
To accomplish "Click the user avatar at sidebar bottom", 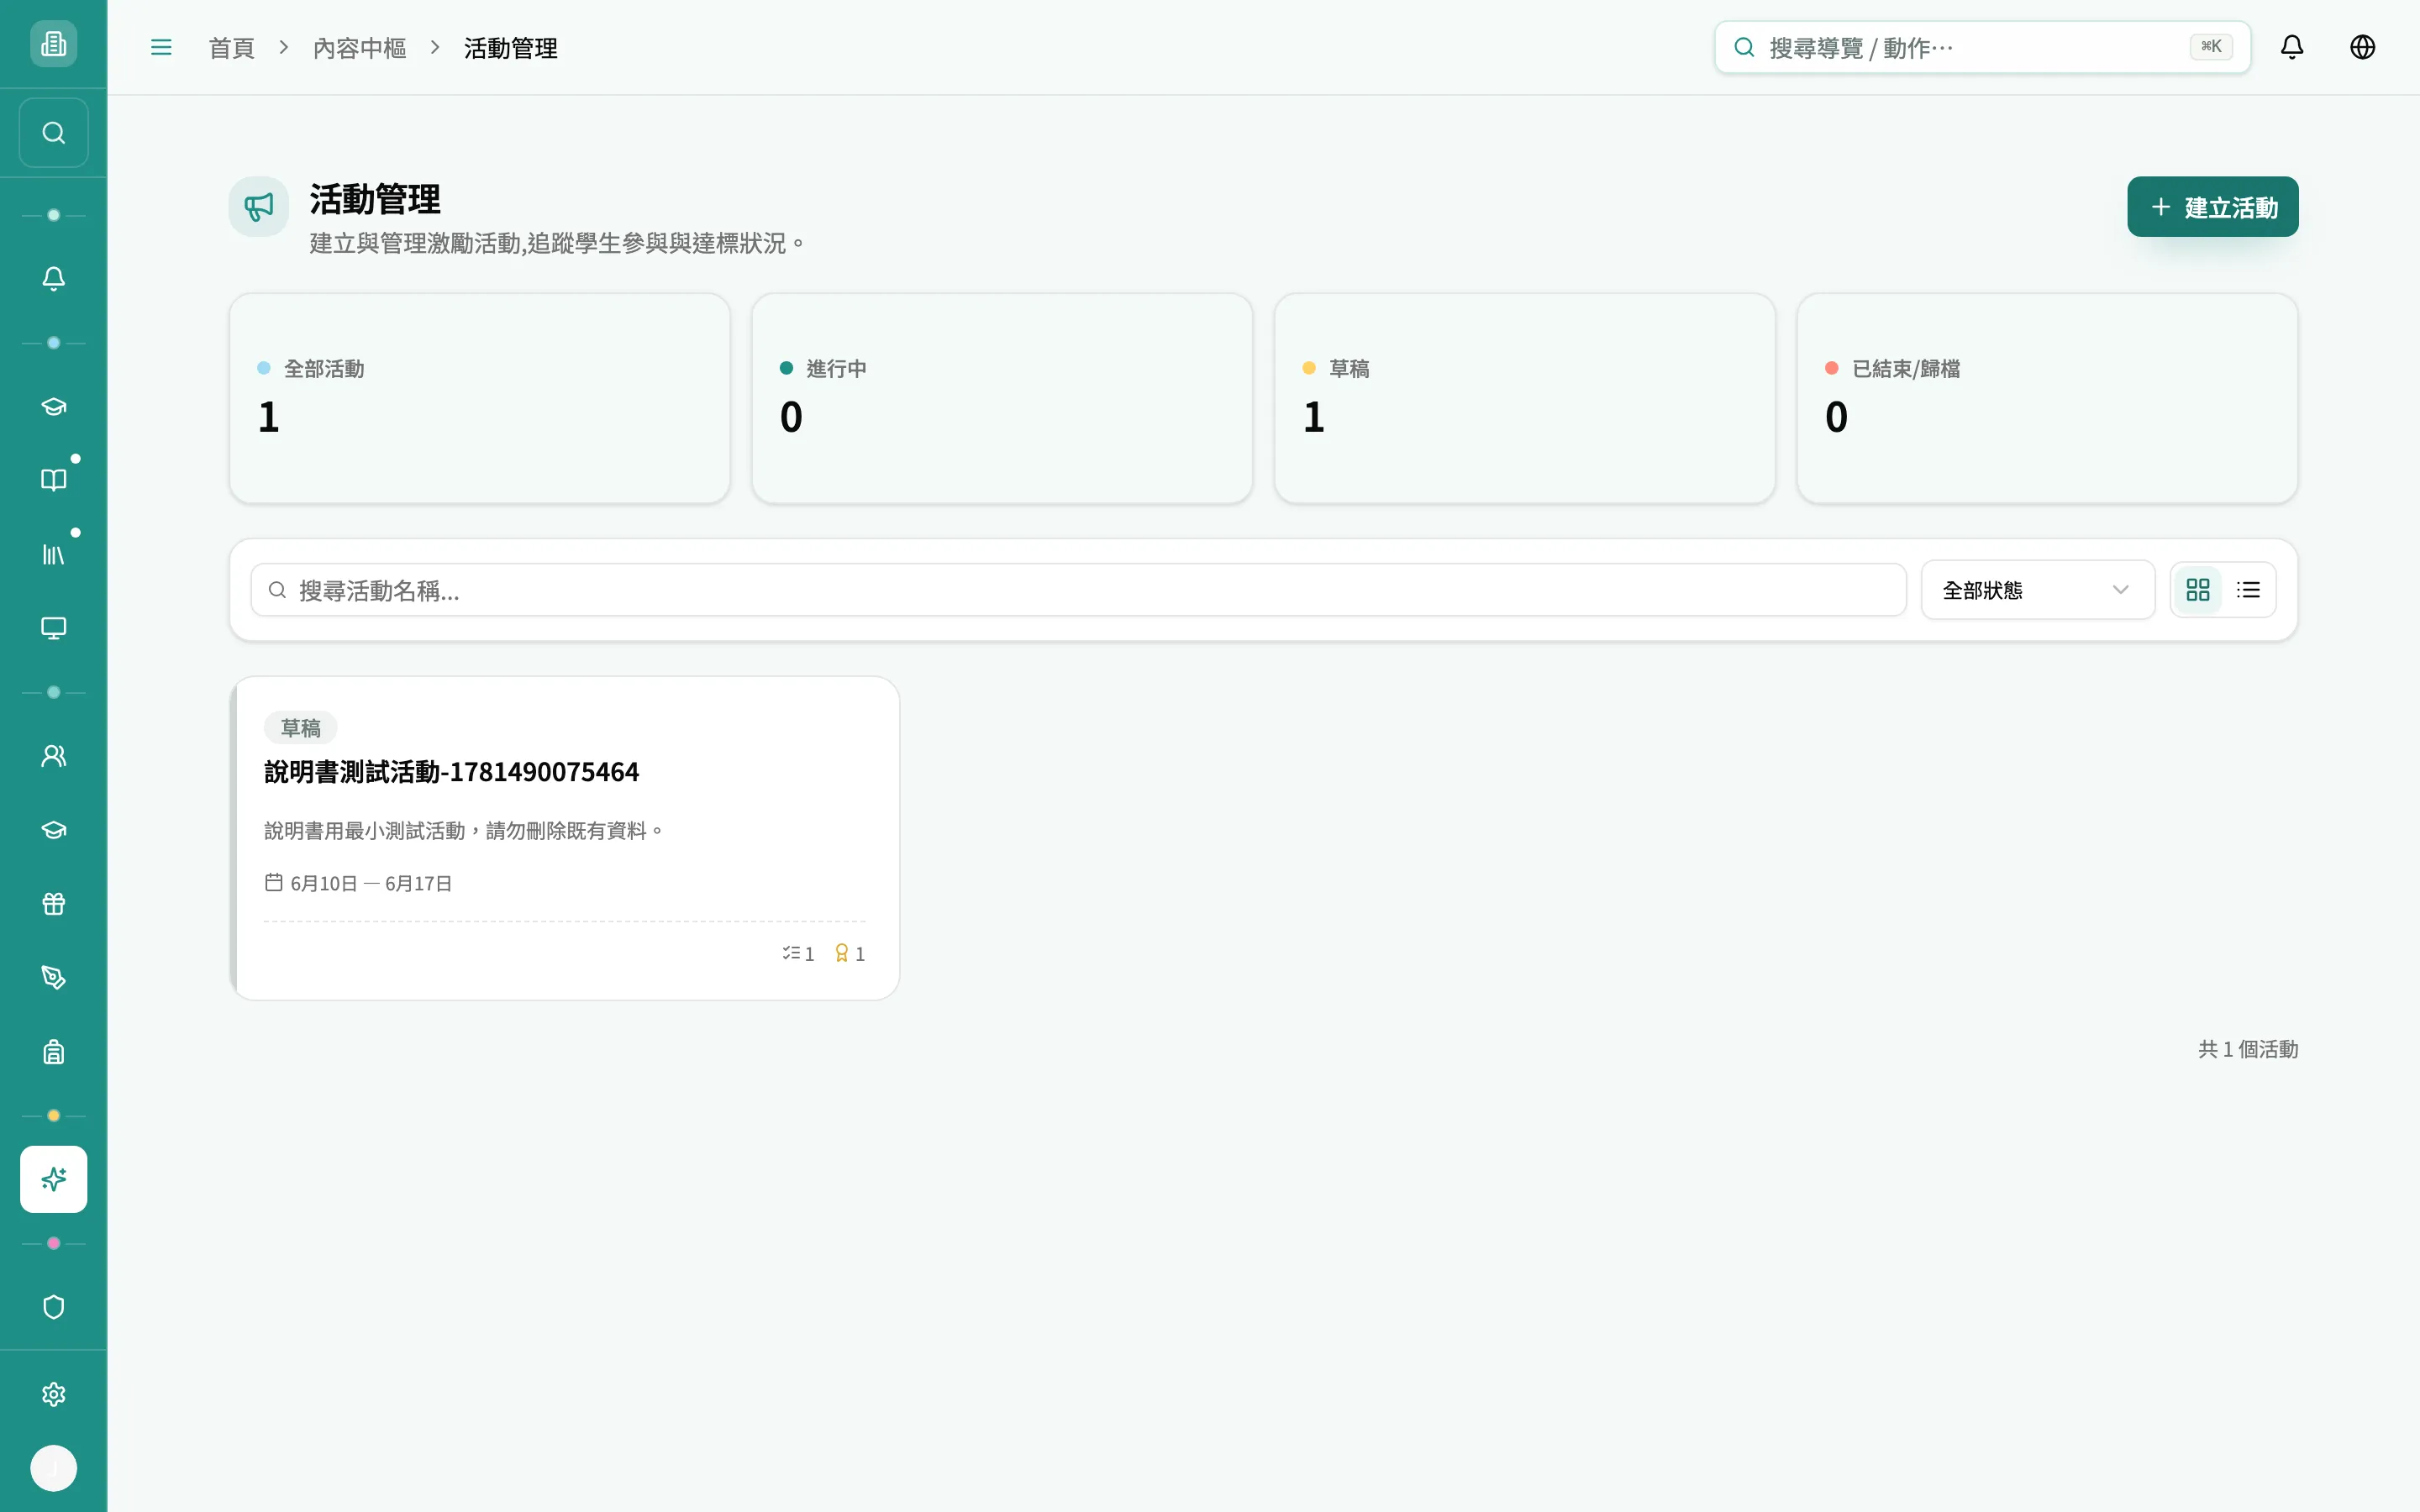I will click(x=53, y=1469).
